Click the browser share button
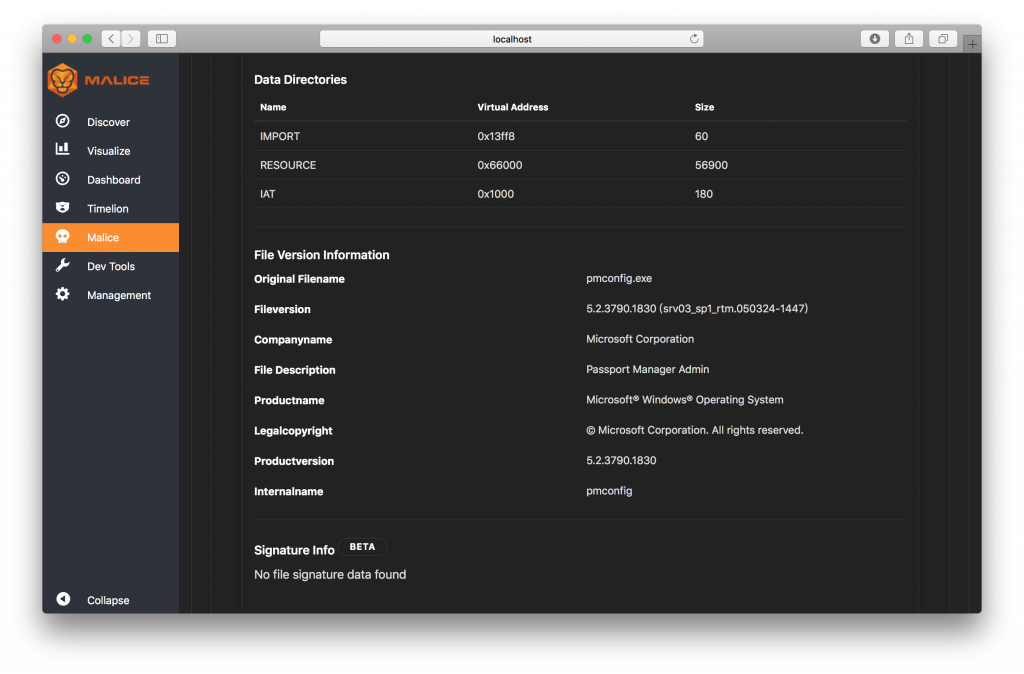 [909, 39]
